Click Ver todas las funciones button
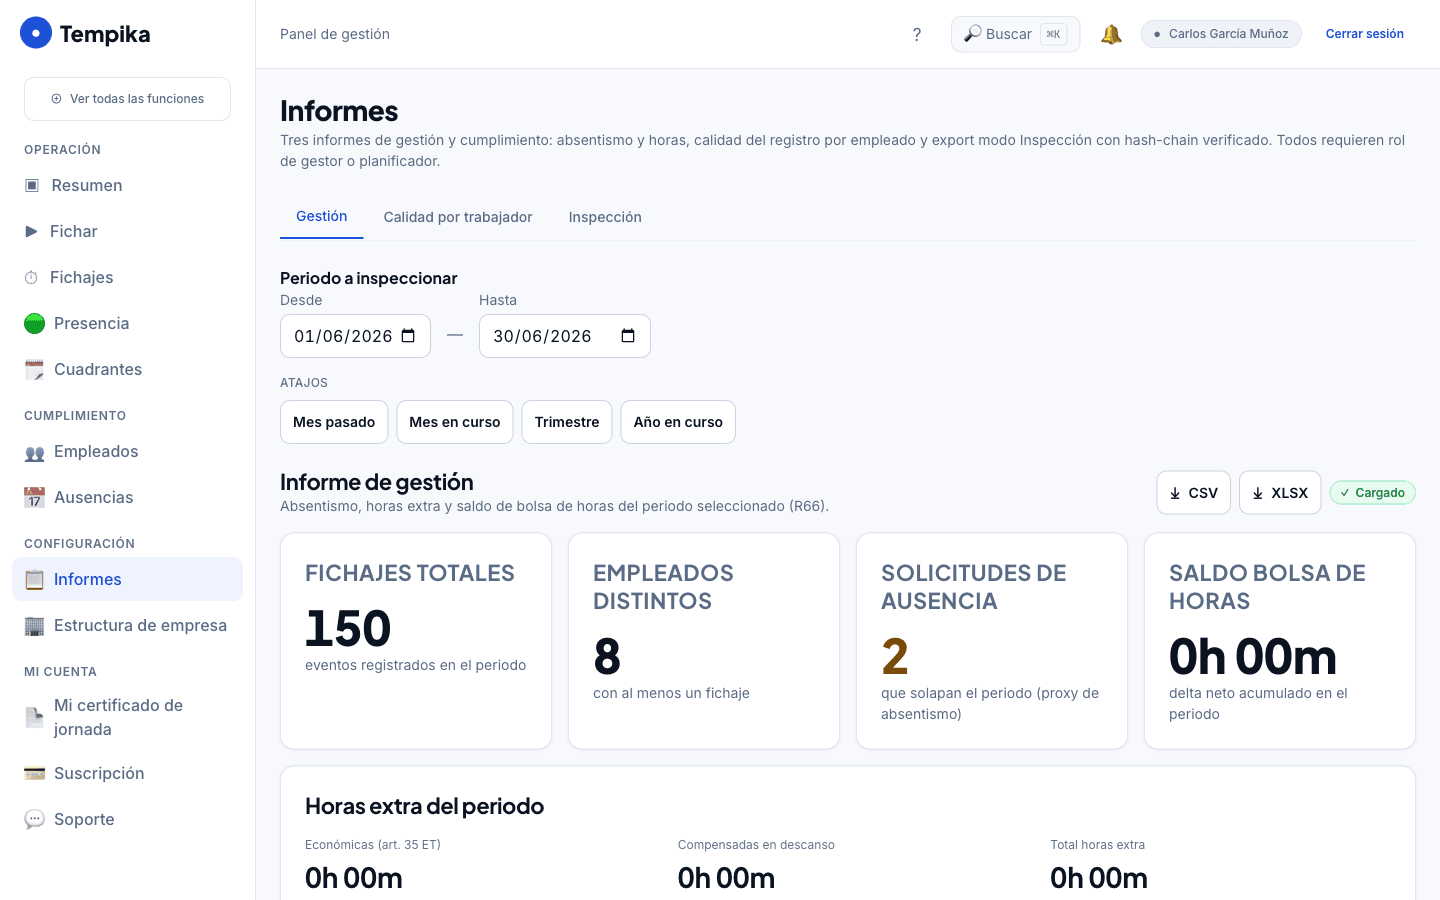 coord(128,99)
